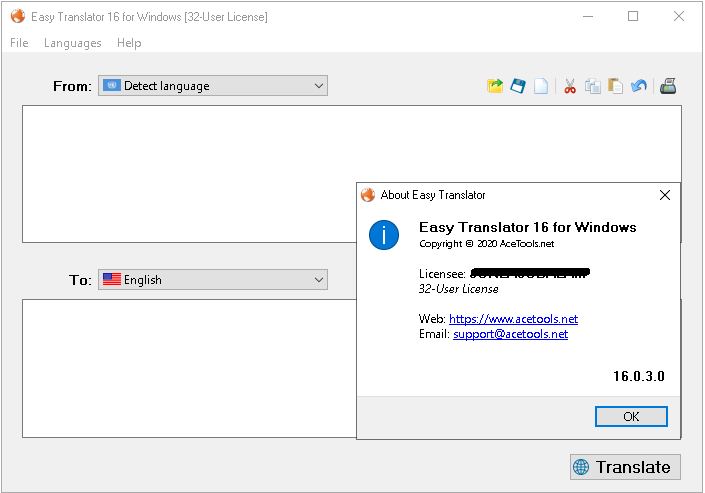The image size is (705, 493).
Task: Click the Copy toolbar icon
Action: point(593,86)
